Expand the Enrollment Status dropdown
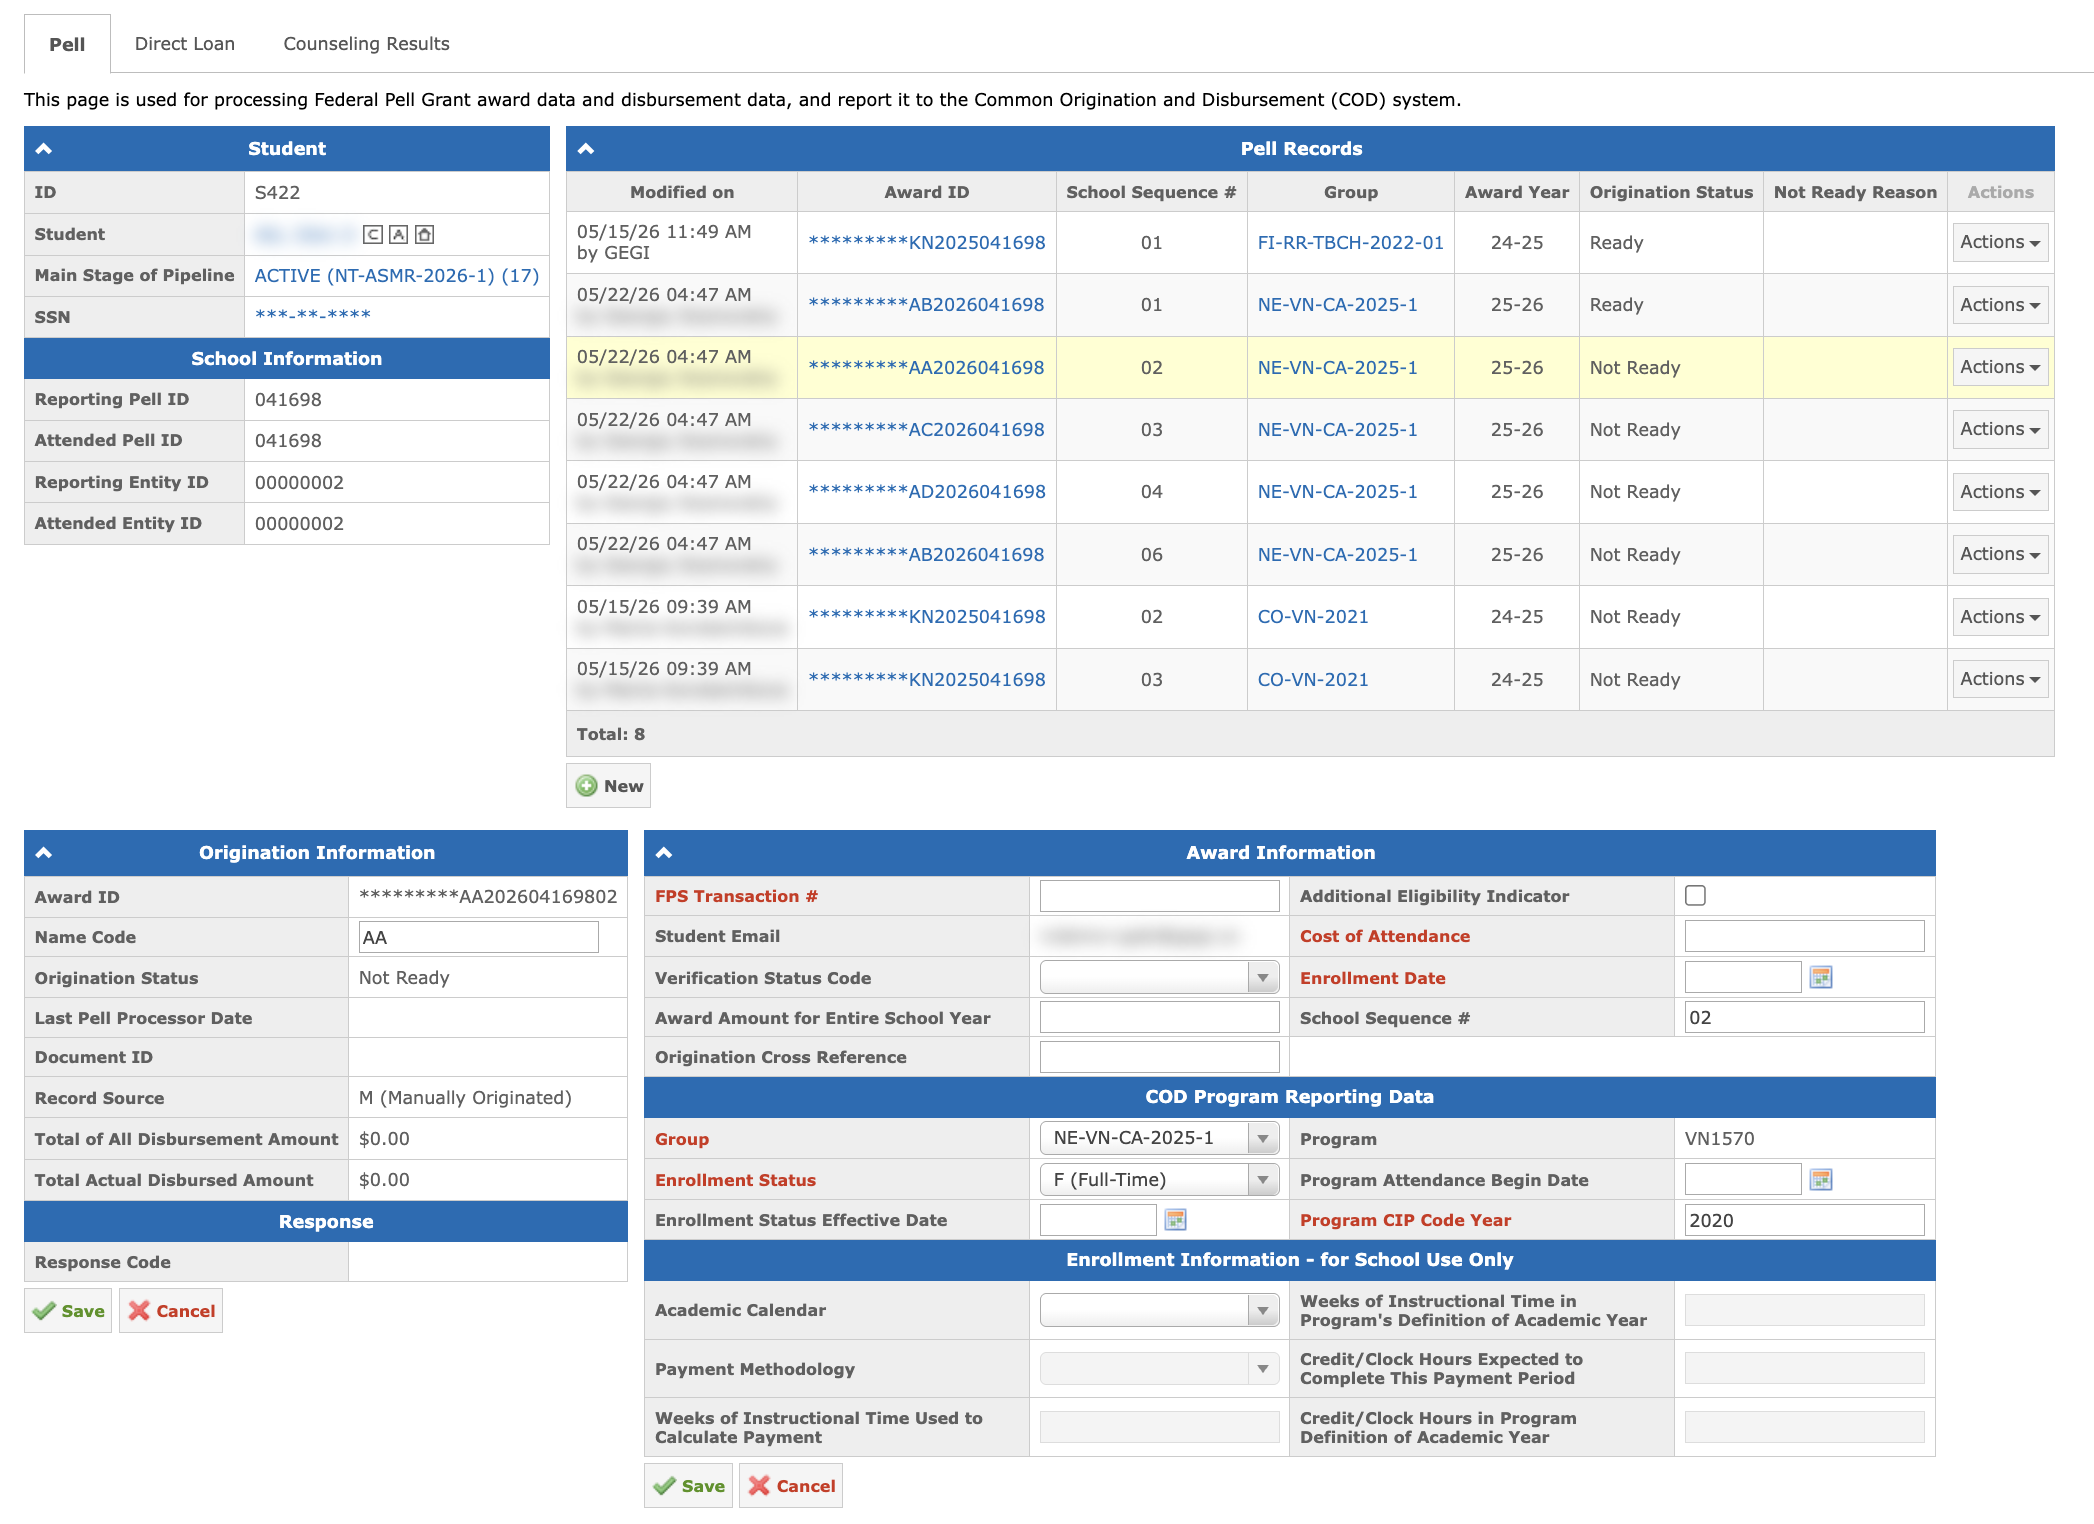2094x1524 pixels. [x=1159, y=1180]
